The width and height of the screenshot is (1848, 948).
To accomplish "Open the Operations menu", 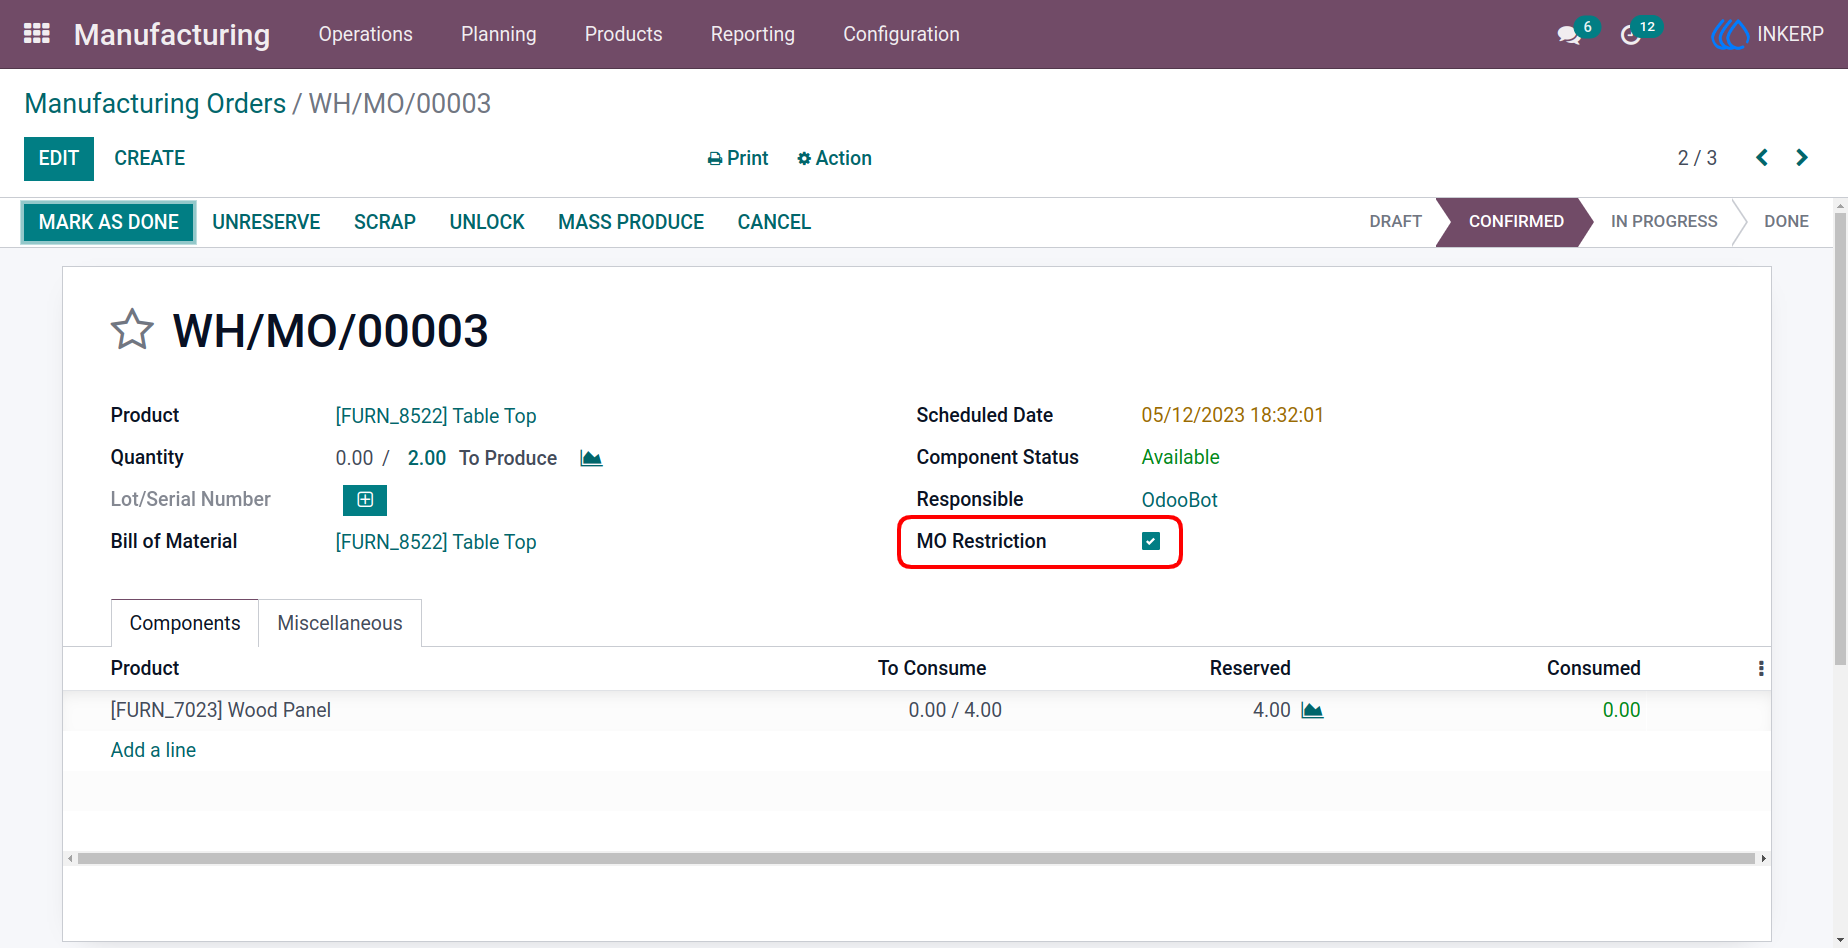I will coord(365,34).
